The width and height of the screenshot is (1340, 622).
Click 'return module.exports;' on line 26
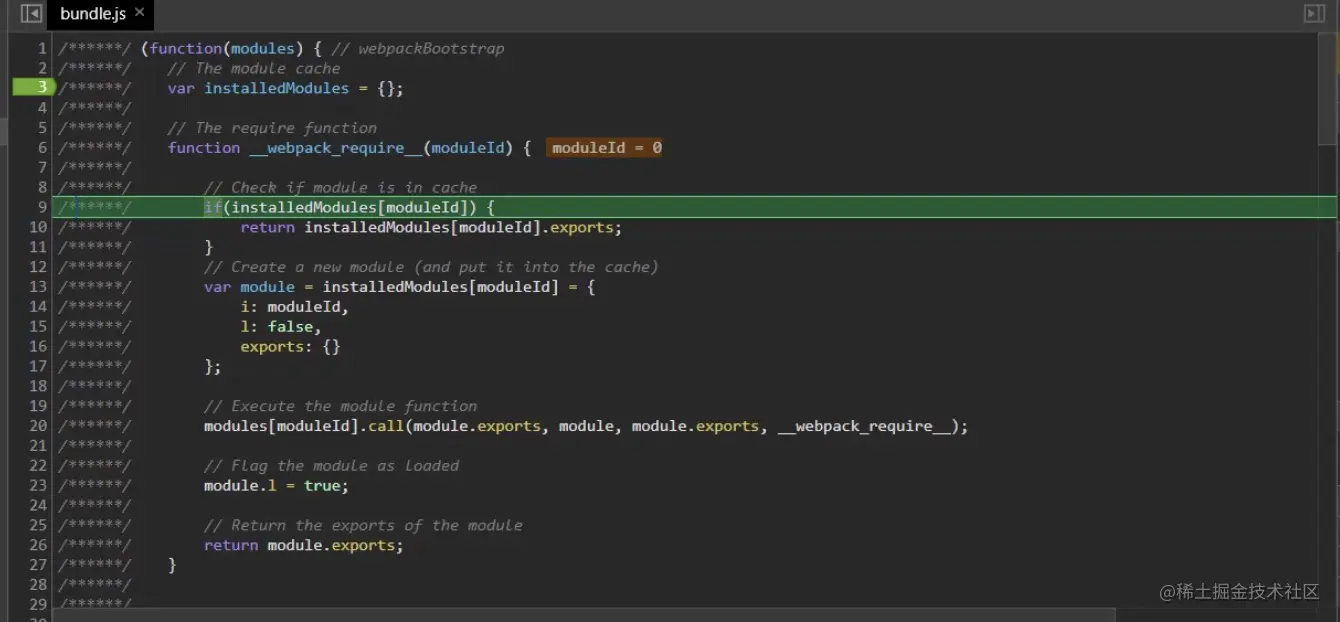click(304, 545)
